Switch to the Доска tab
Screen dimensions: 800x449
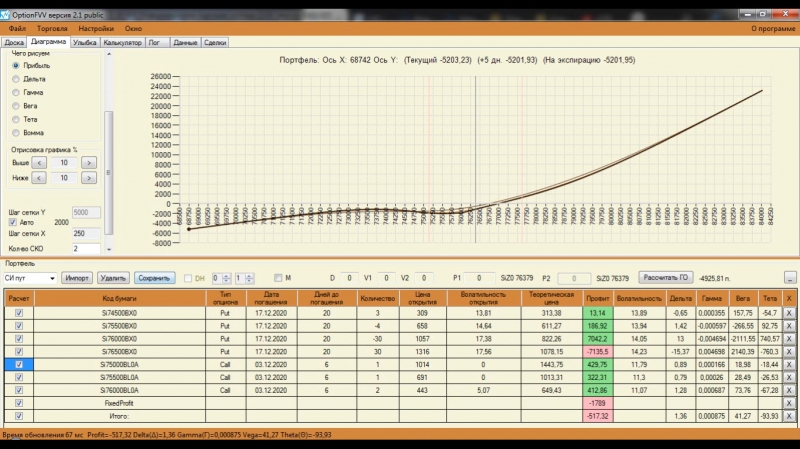tap(14, 43)
